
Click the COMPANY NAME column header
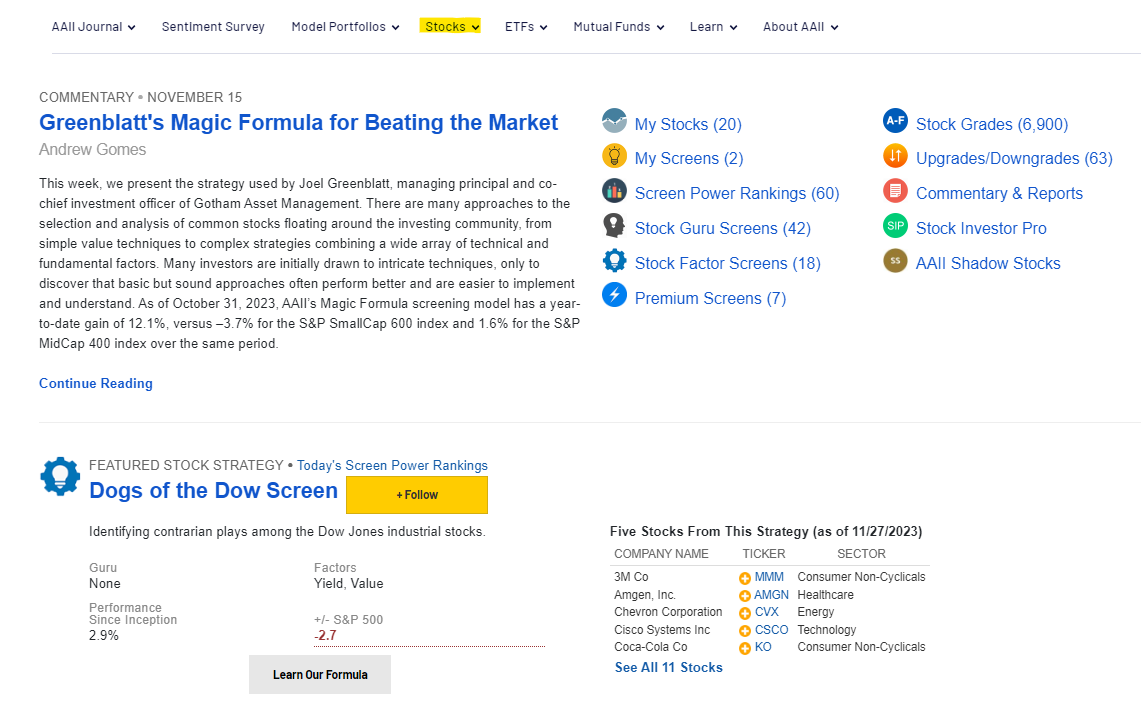coord(661,554)
